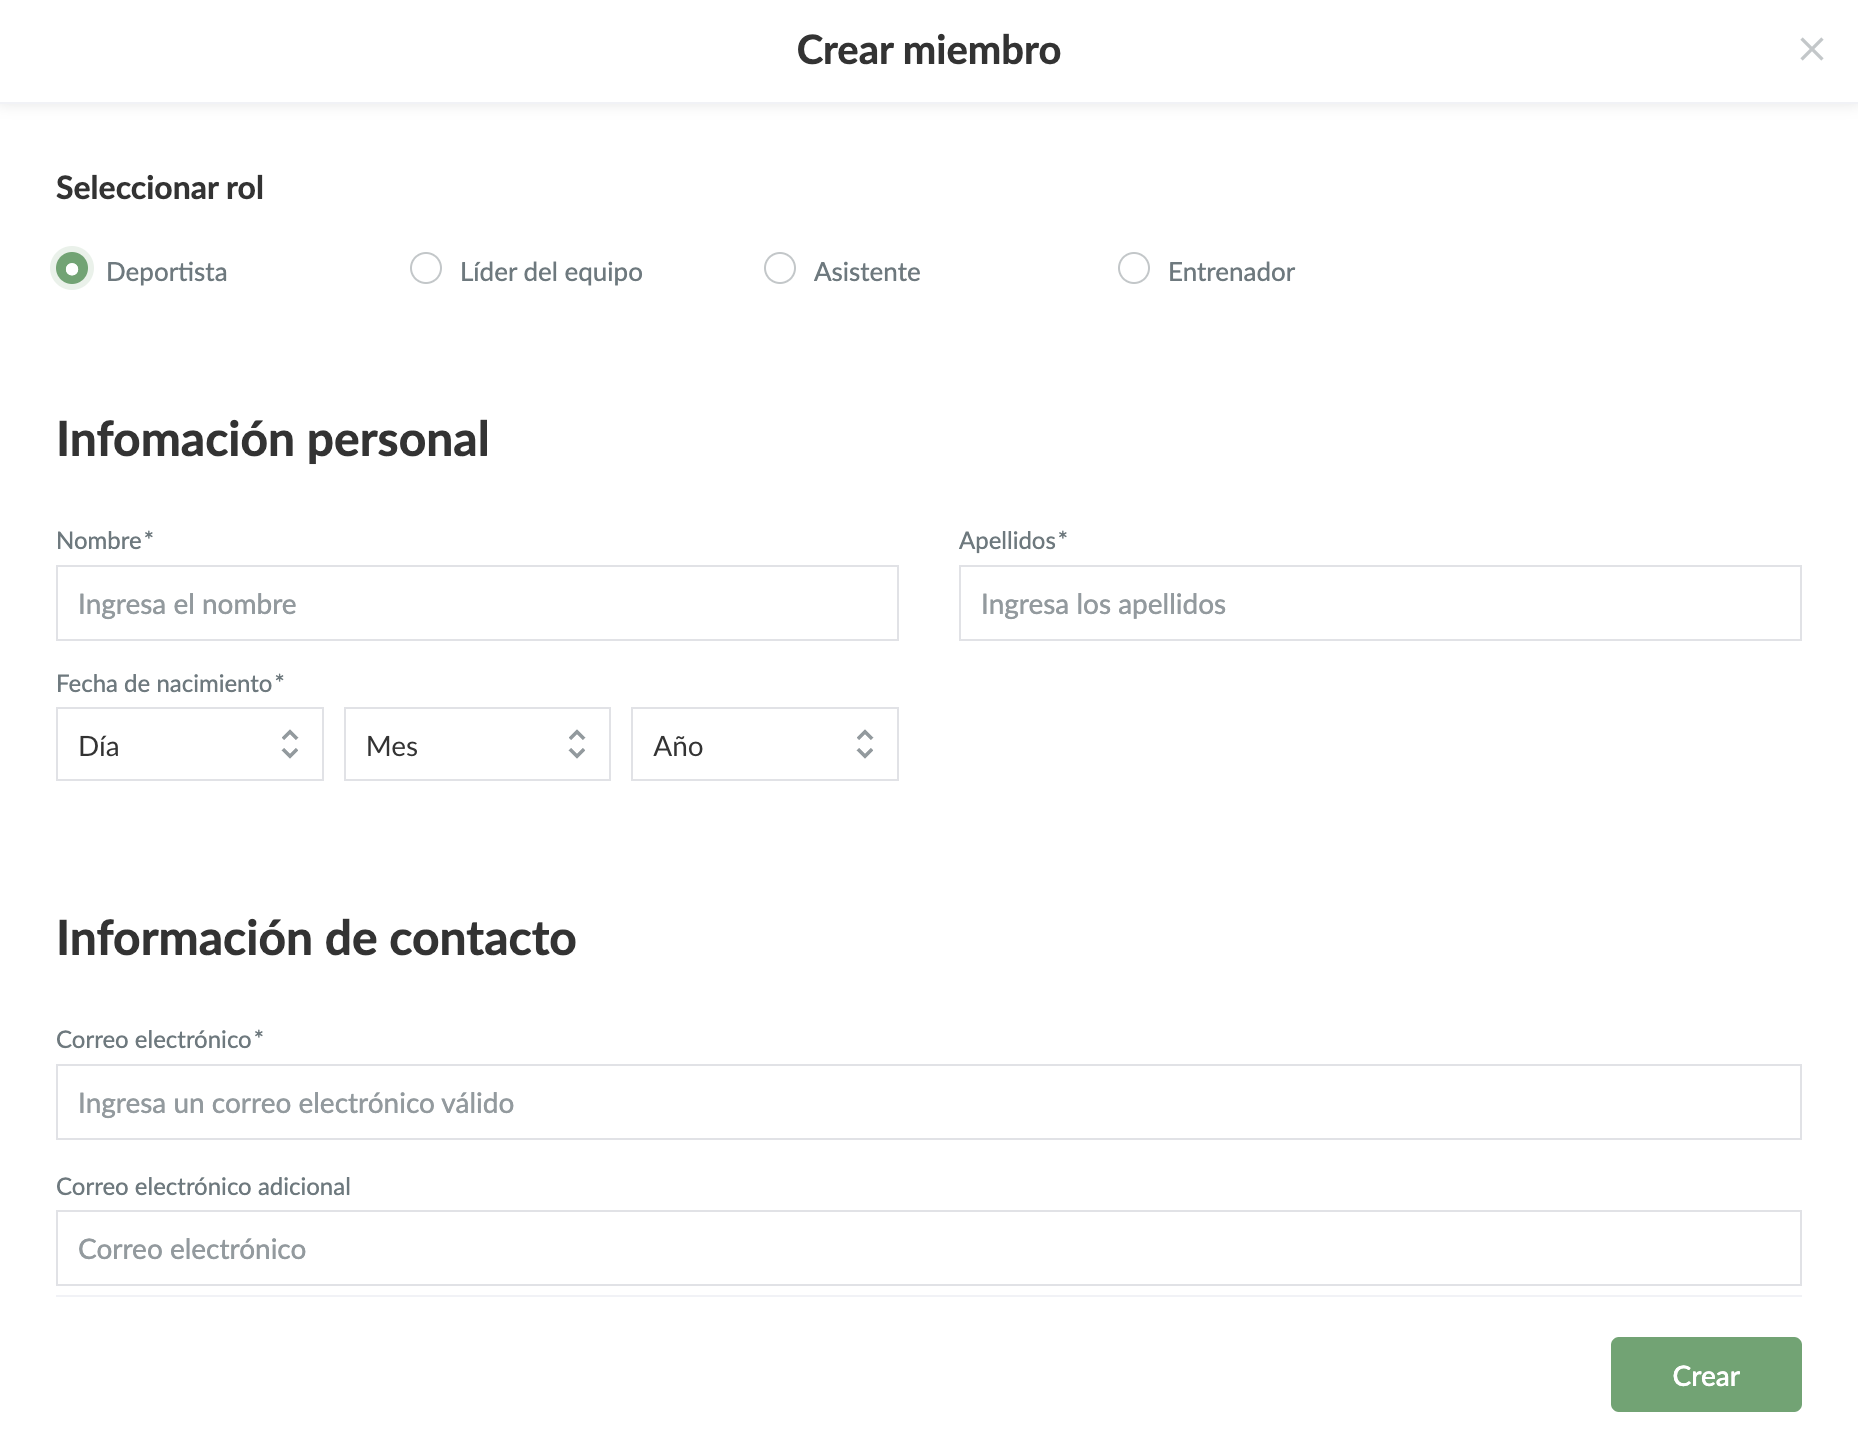Click the Líder del equipo label
1858x1438 pixels.
(x=551, y=272)
